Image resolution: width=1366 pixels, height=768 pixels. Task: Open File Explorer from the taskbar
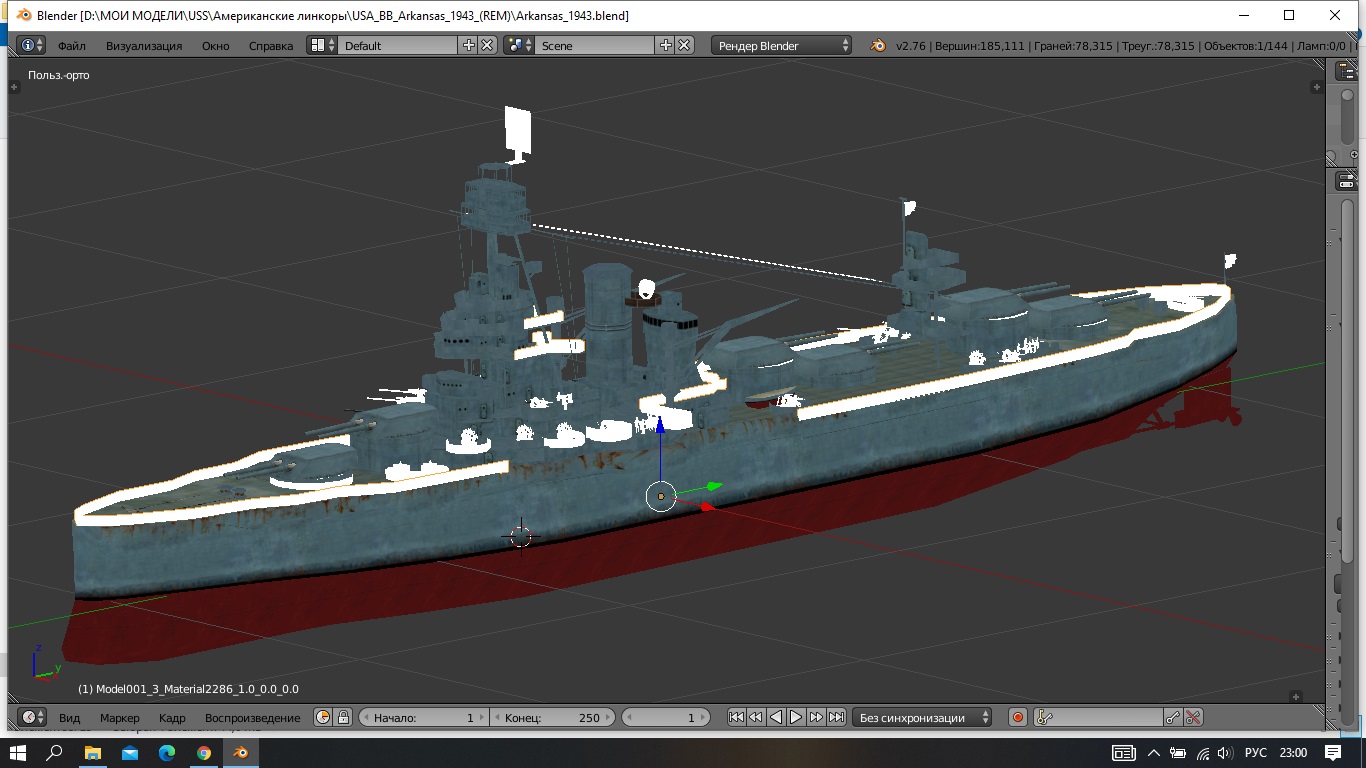[92, 752]
